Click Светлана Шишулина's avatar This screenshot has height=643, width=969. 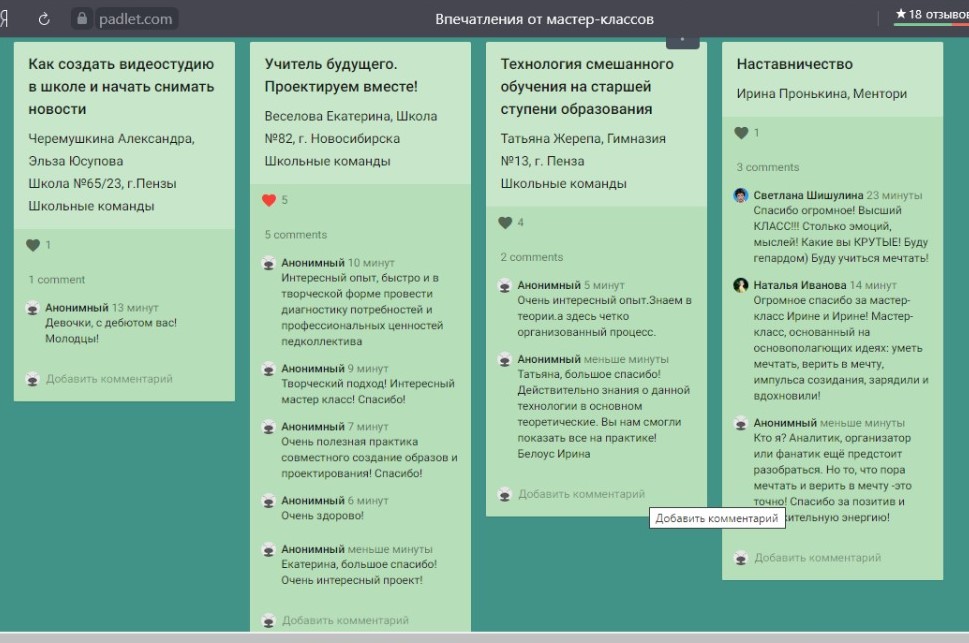click(x=741, y=196)
